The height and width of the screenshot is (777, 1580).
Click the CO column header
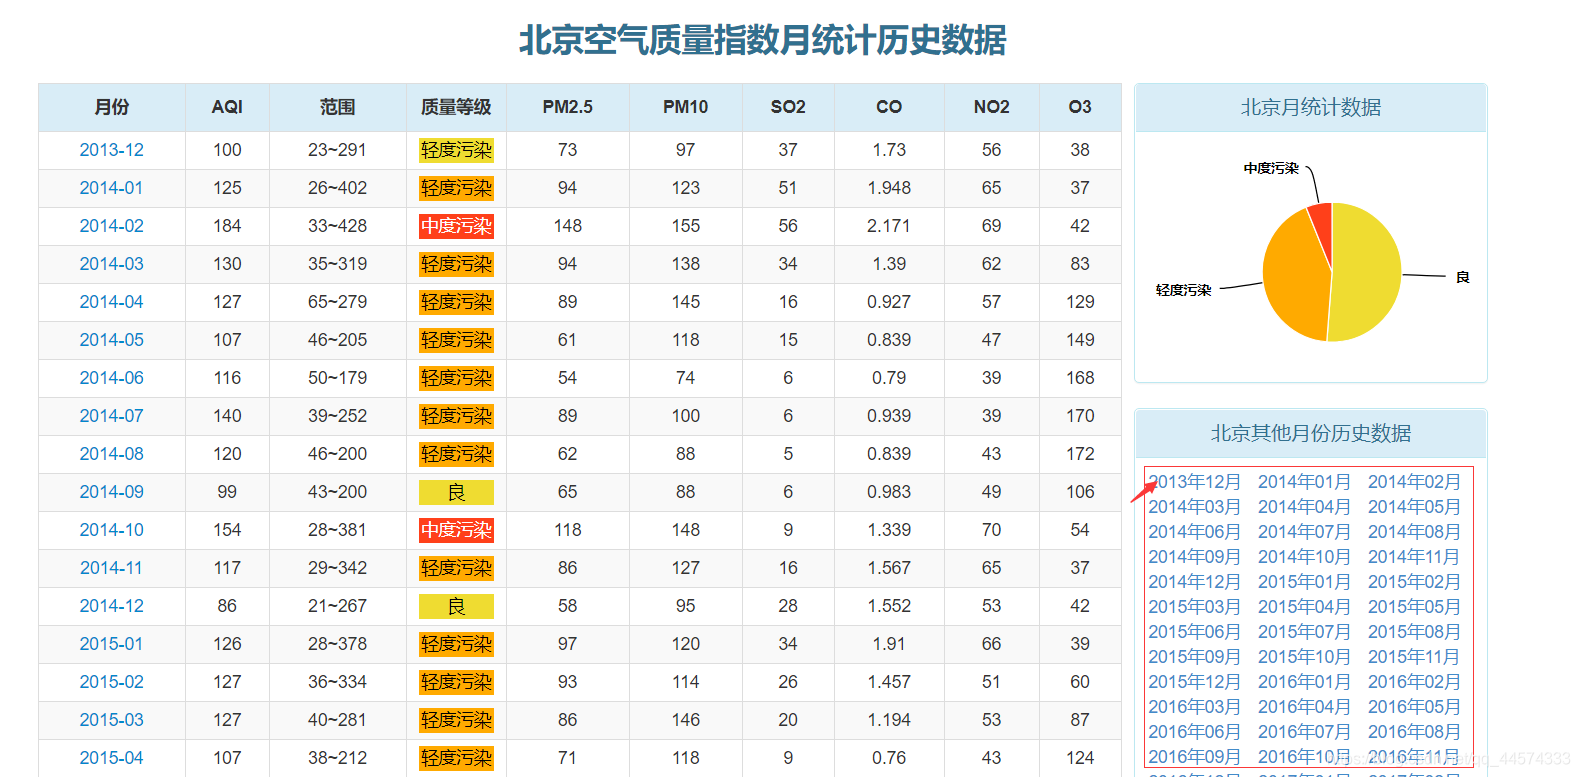click(x=889, y=107)
